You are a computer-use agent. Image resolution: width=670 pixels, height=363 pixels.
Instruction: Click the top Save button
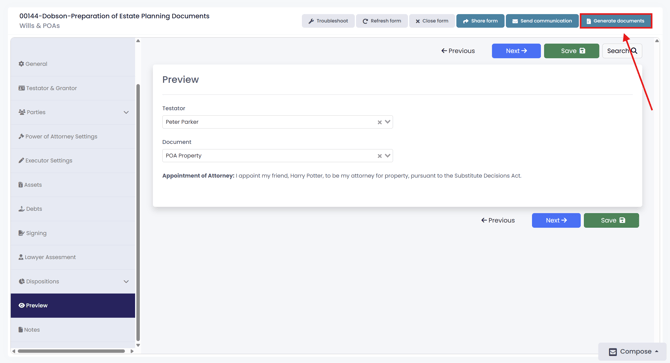pyautogui.click(x=571, y=51)
